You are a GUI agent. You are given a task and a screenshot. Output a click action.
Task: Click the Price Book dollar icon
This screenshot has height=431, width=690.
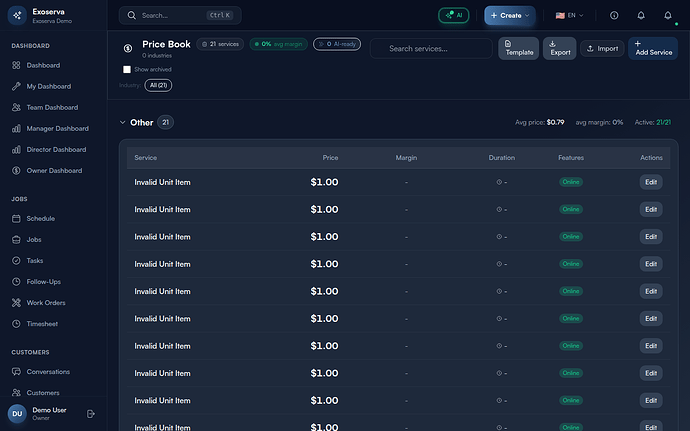[128, 48]
